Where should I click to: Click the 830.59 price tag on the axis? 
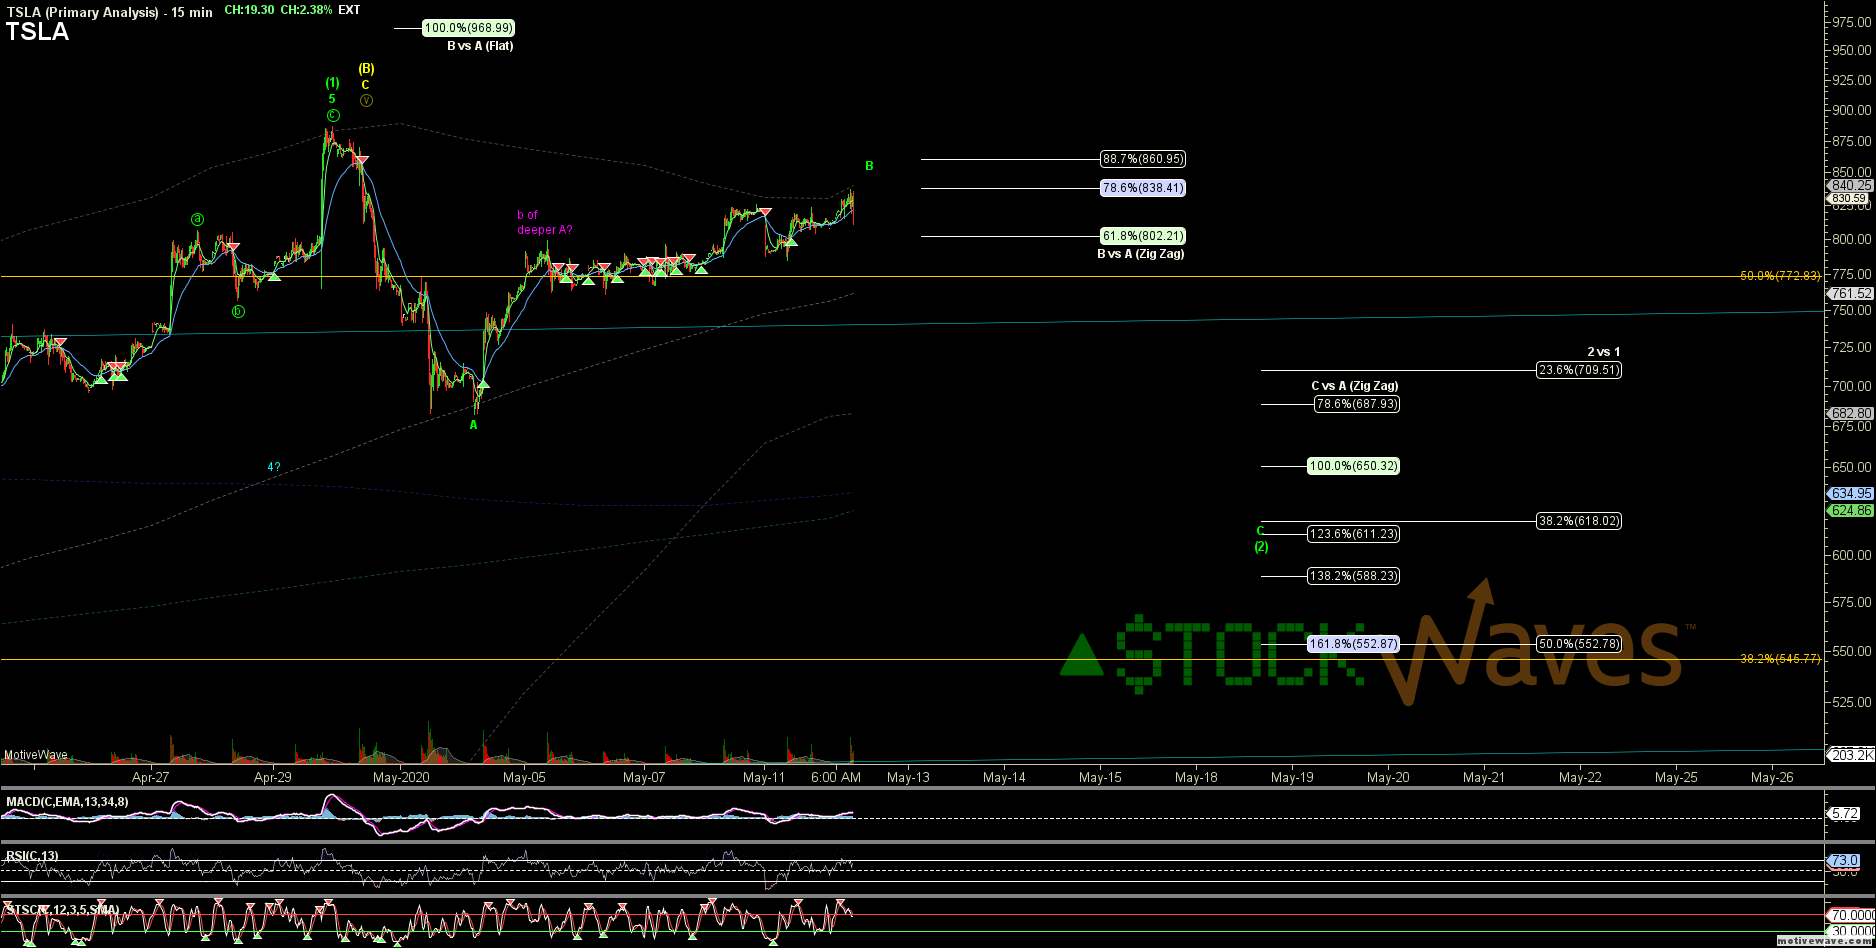point(1851,199)
